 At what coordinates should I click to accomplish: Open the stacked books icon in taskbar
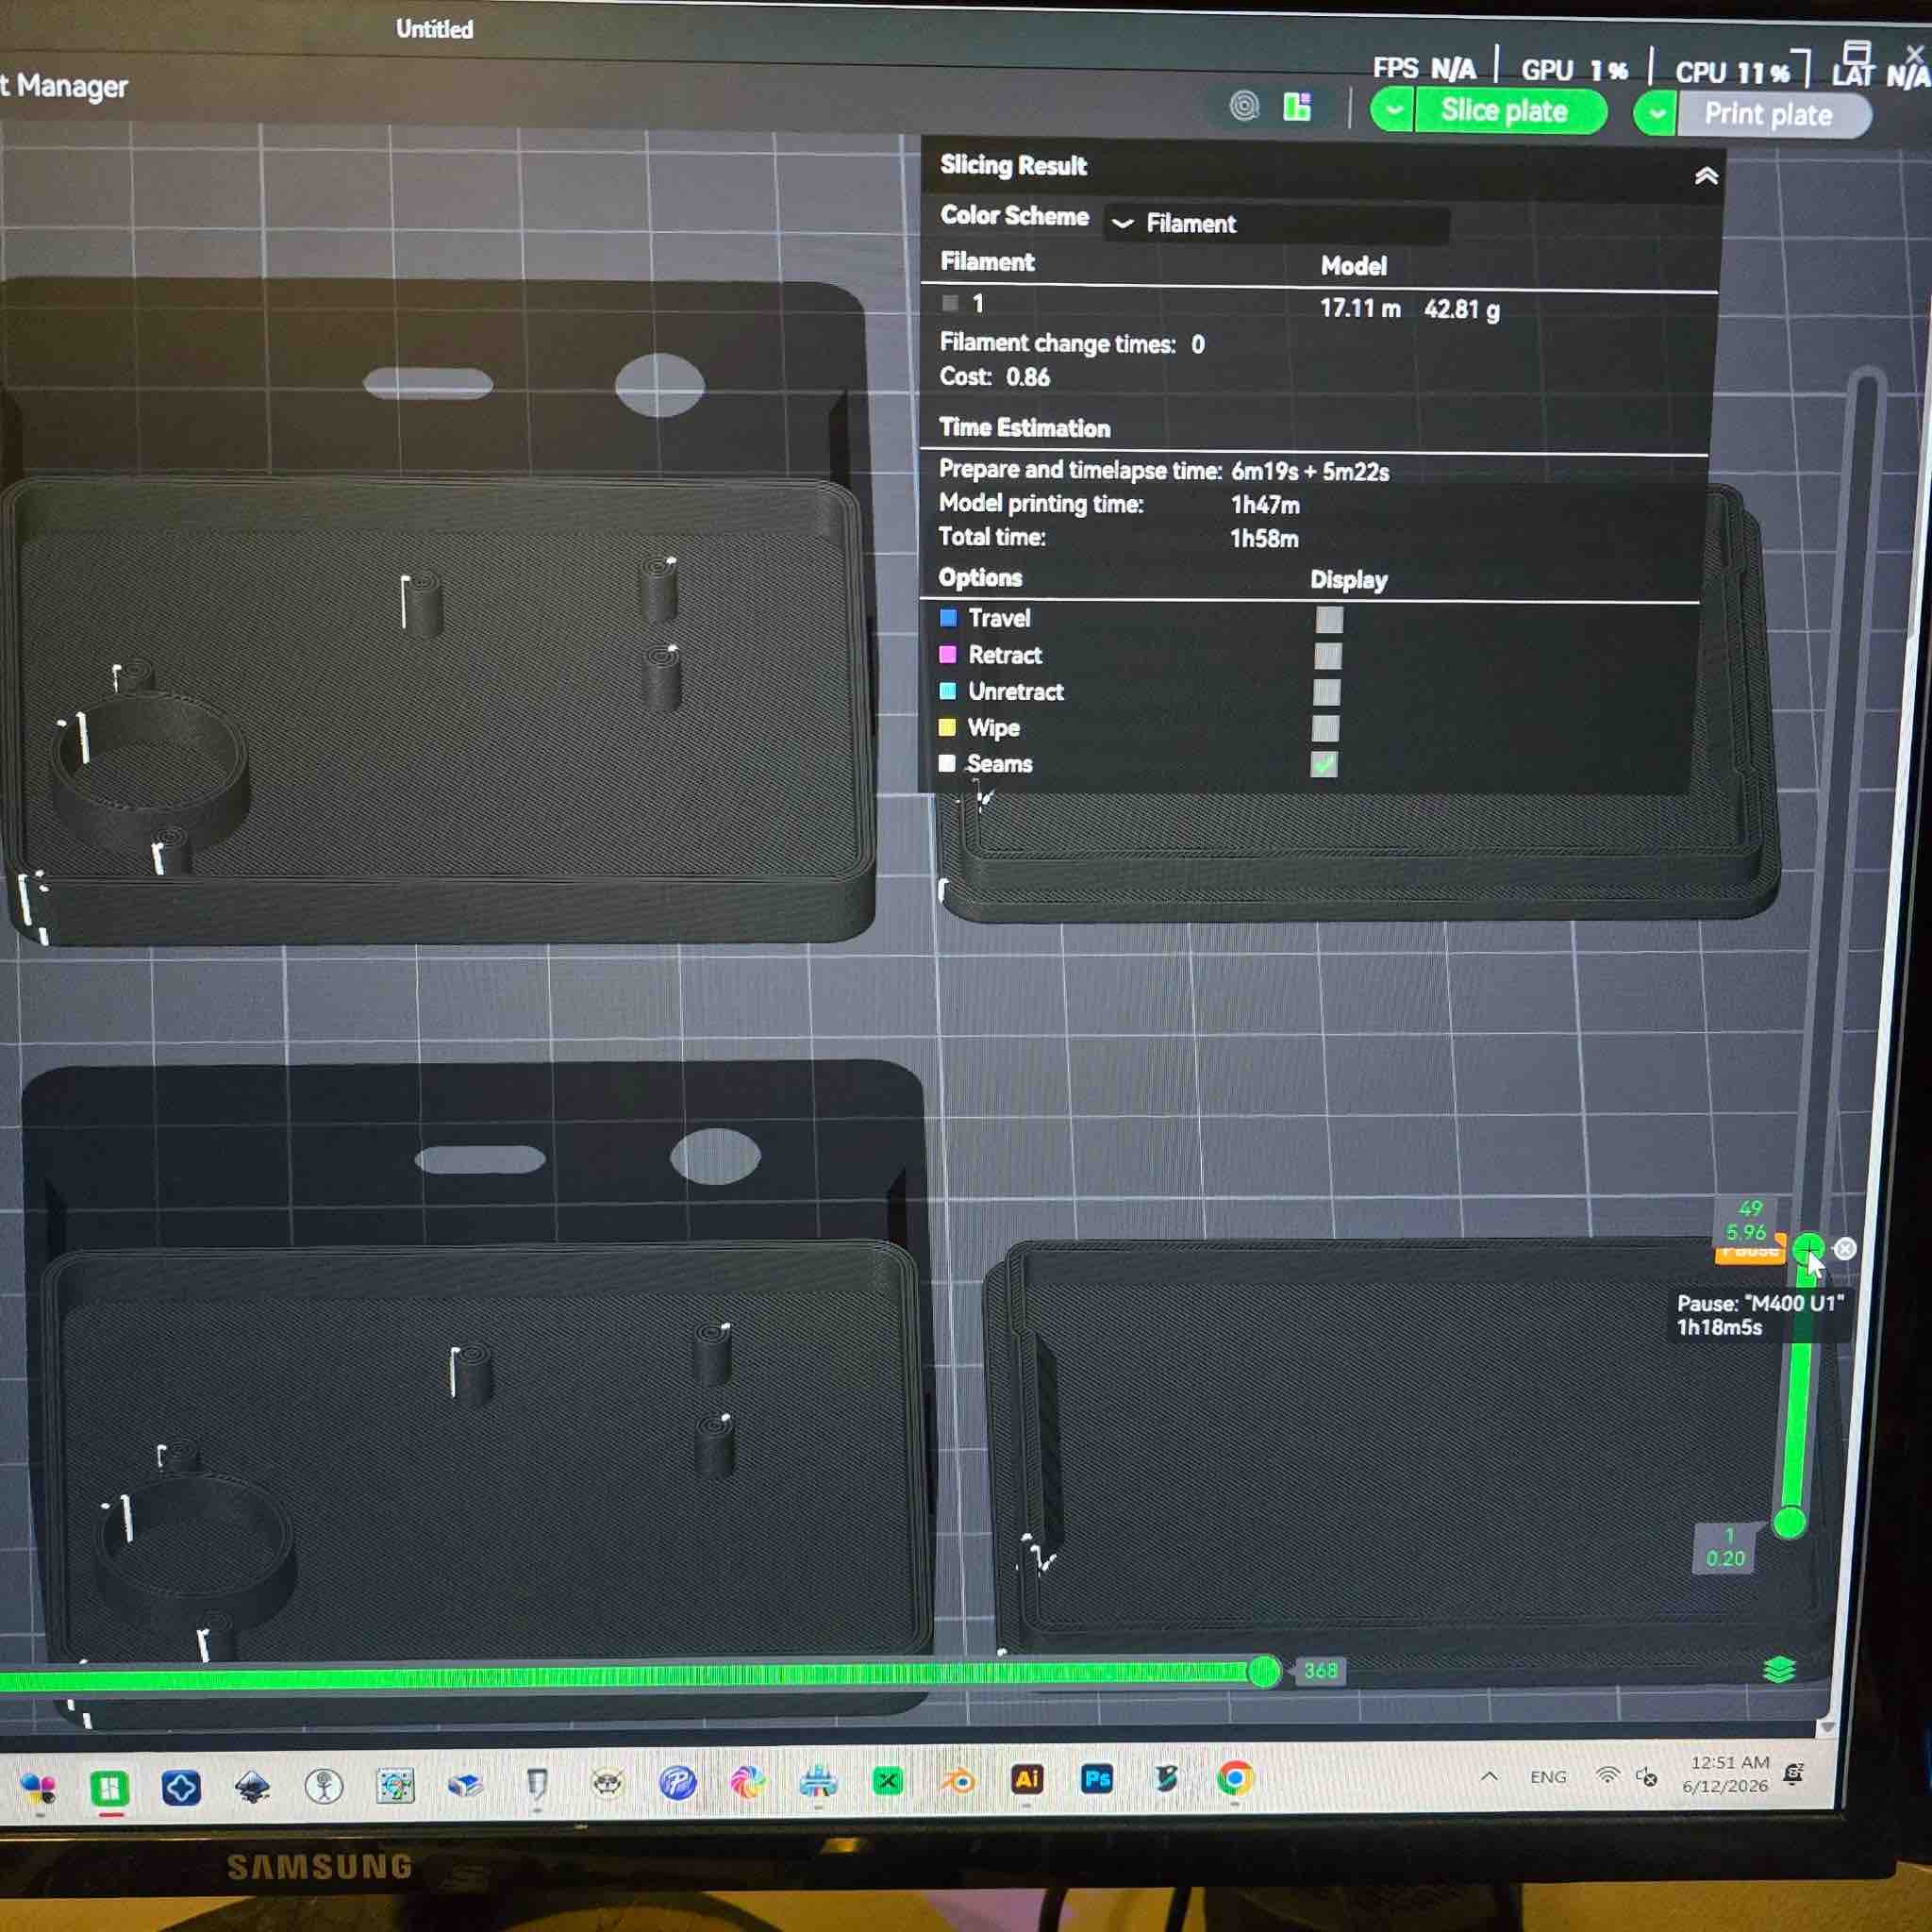coord(465,1785)
